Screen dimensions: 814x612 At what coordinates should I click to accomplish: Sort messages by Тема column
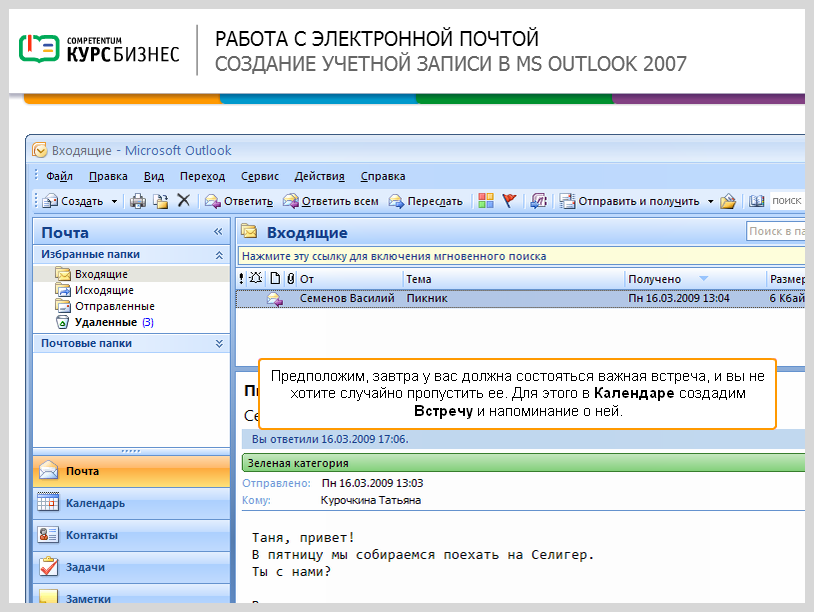point(514,279)
